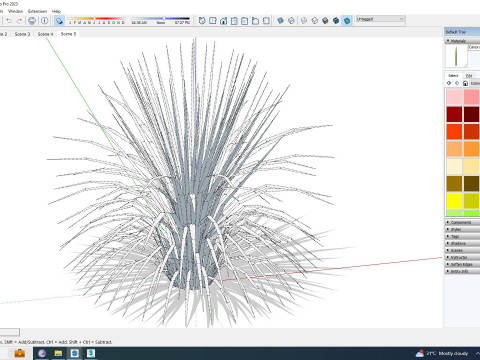Click the active SketchUp taskbar icon
The image size is (480, 360).
coord(75,353)
